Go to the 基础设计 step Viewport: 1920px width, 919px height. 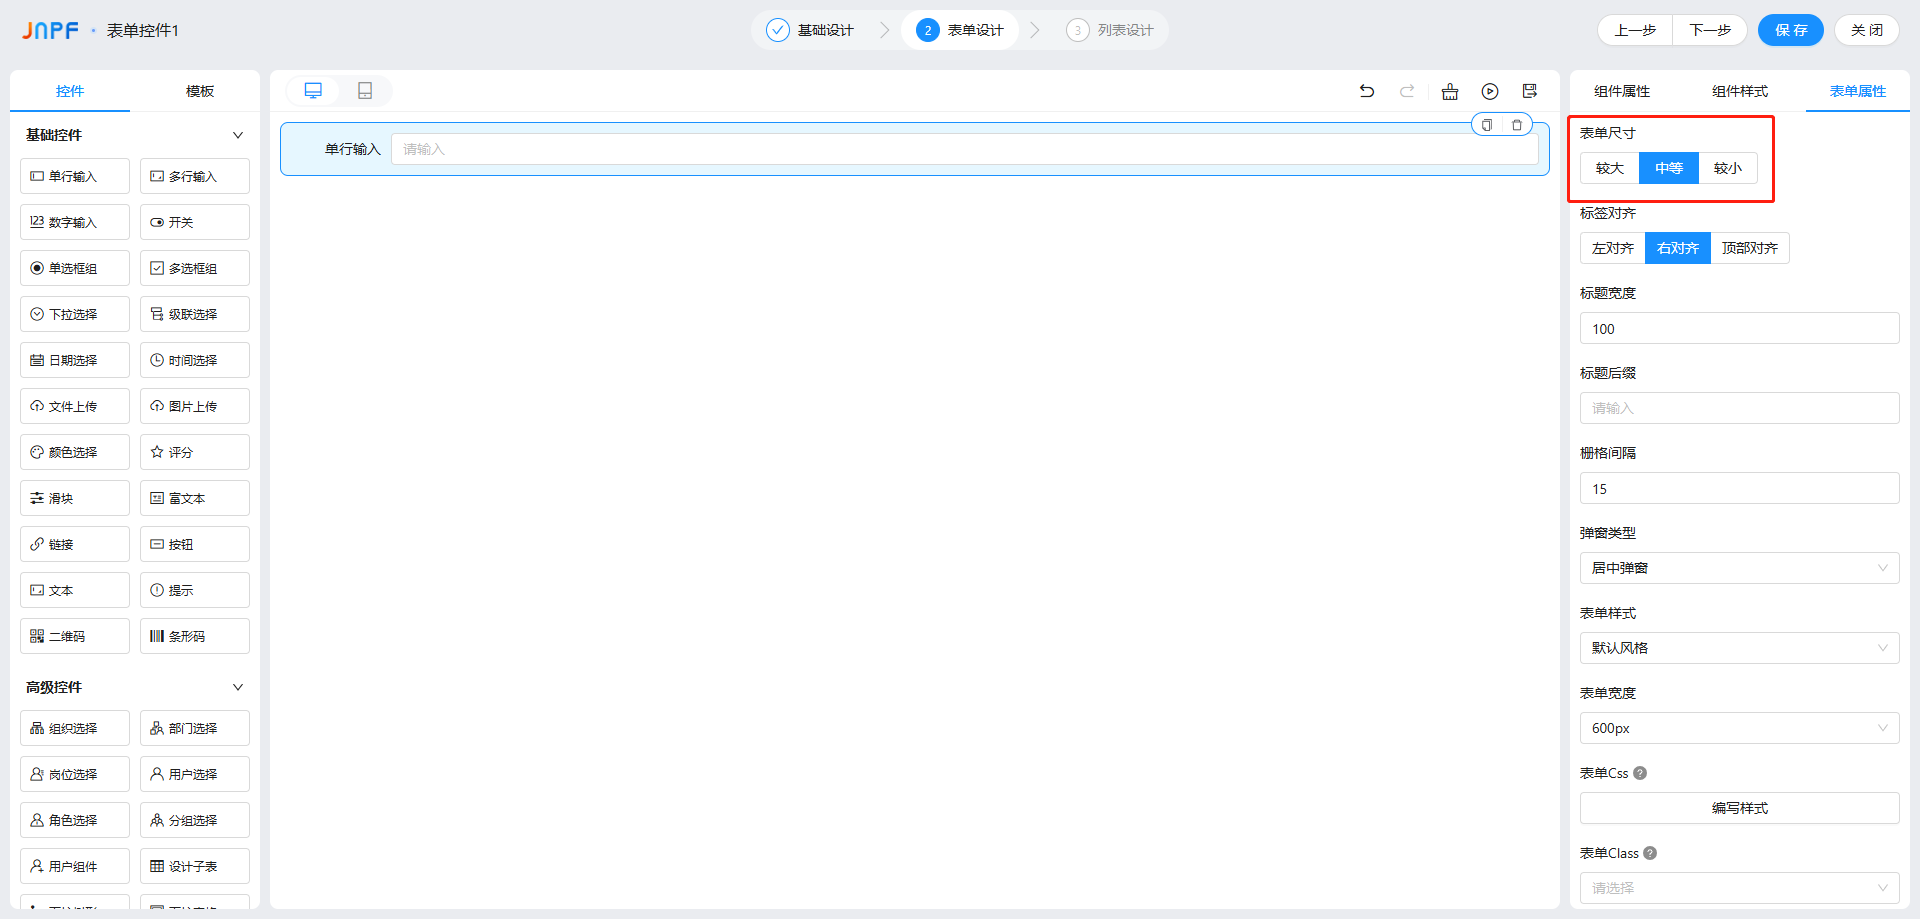[x=811, y=30]
